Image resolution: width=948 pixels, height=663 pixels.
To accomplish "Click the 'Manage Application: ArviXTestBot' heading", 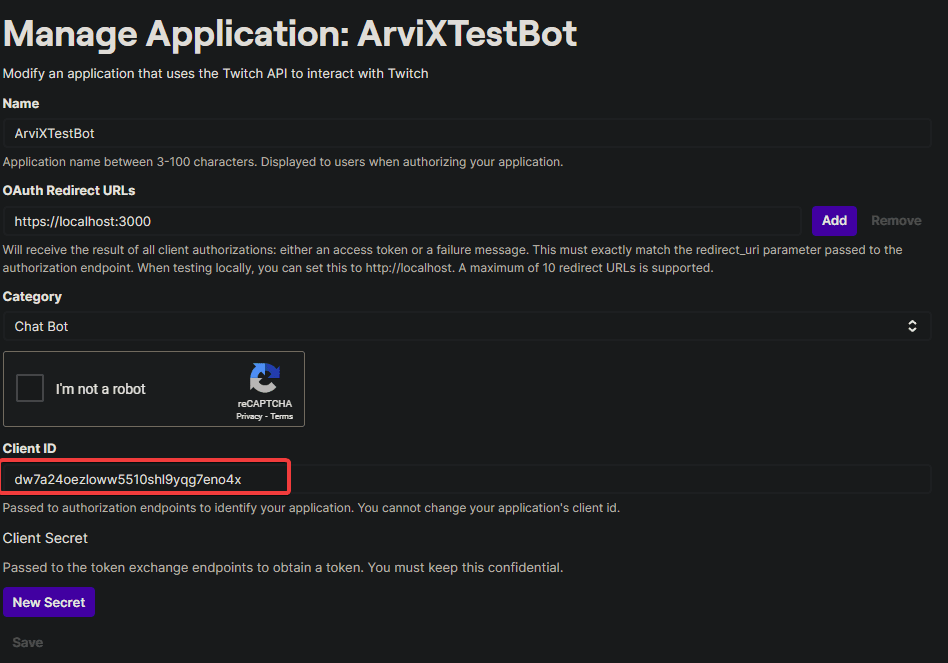I will click(290, 33).
